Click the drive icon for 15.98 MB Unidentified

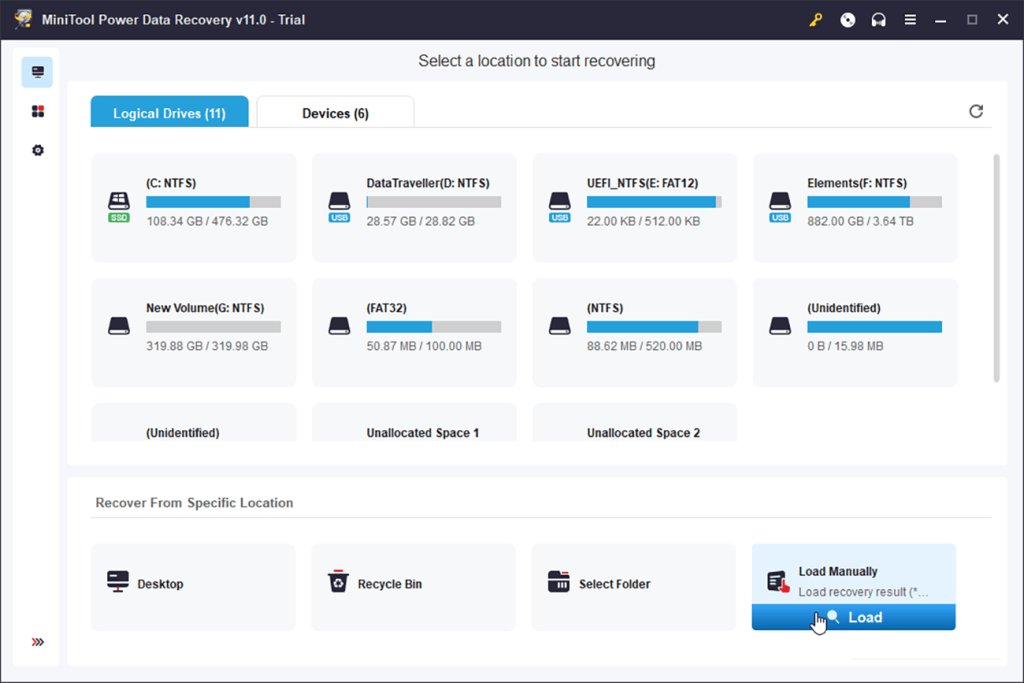[780, 326]
